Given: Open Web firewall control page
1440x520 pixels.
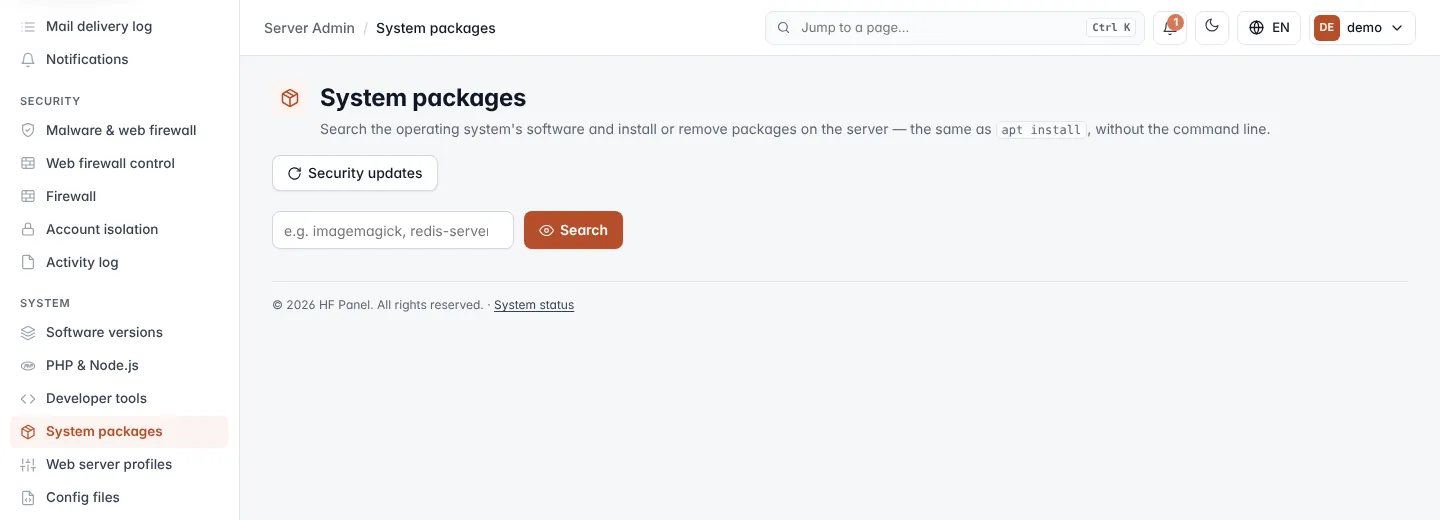Looking at the screenshot, I should tap(119, 163).
